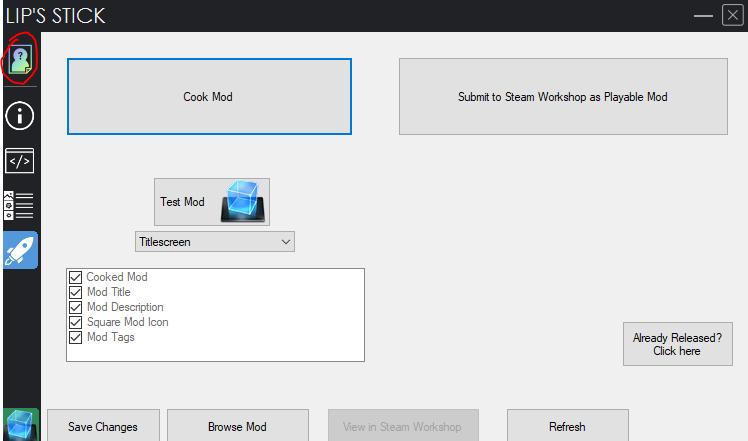Toggle the Cooked Mod checkbox
Image resolution: width=748 pixels, height=441 pixels.
point(75,277)
